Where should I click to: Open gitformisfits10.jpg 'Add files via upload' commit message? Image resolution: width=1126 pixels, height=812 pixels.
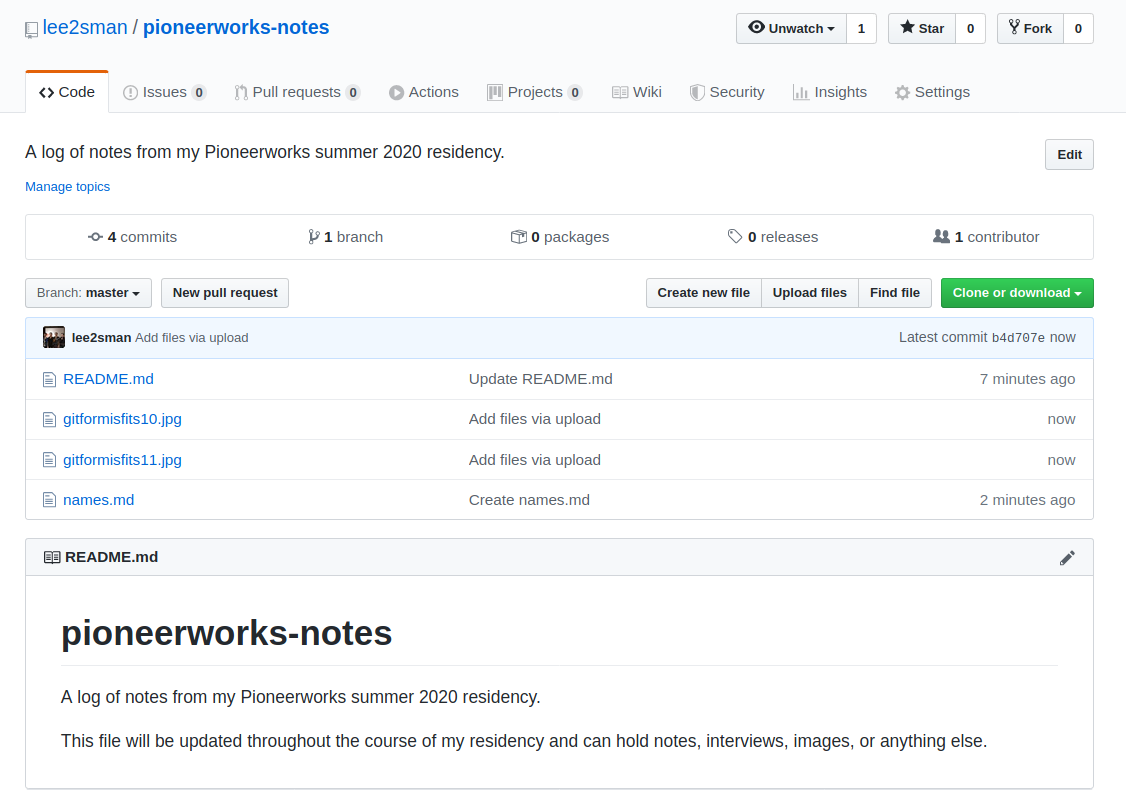(x=535, y=419)
